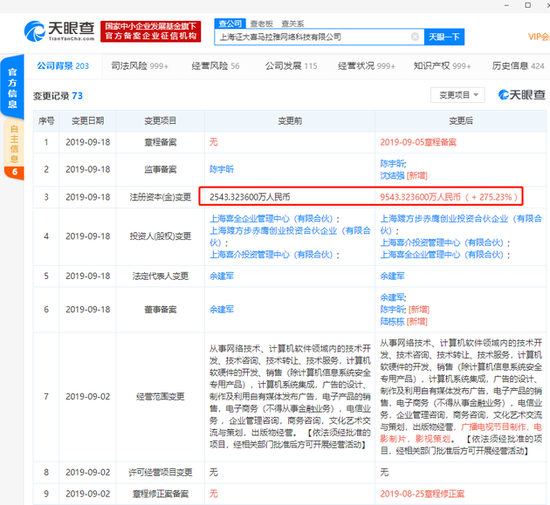The height and width of the screenshot is (505, 550).
Task: Open 上海喜介投资管理中心 link in 变更前 column
Action: (271, 255)
